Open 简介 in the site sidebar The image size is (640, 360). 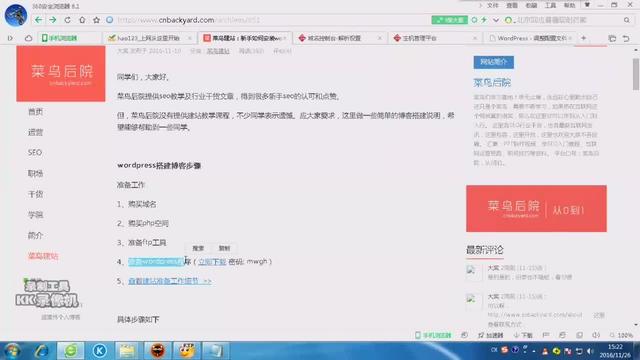point(36,236)
